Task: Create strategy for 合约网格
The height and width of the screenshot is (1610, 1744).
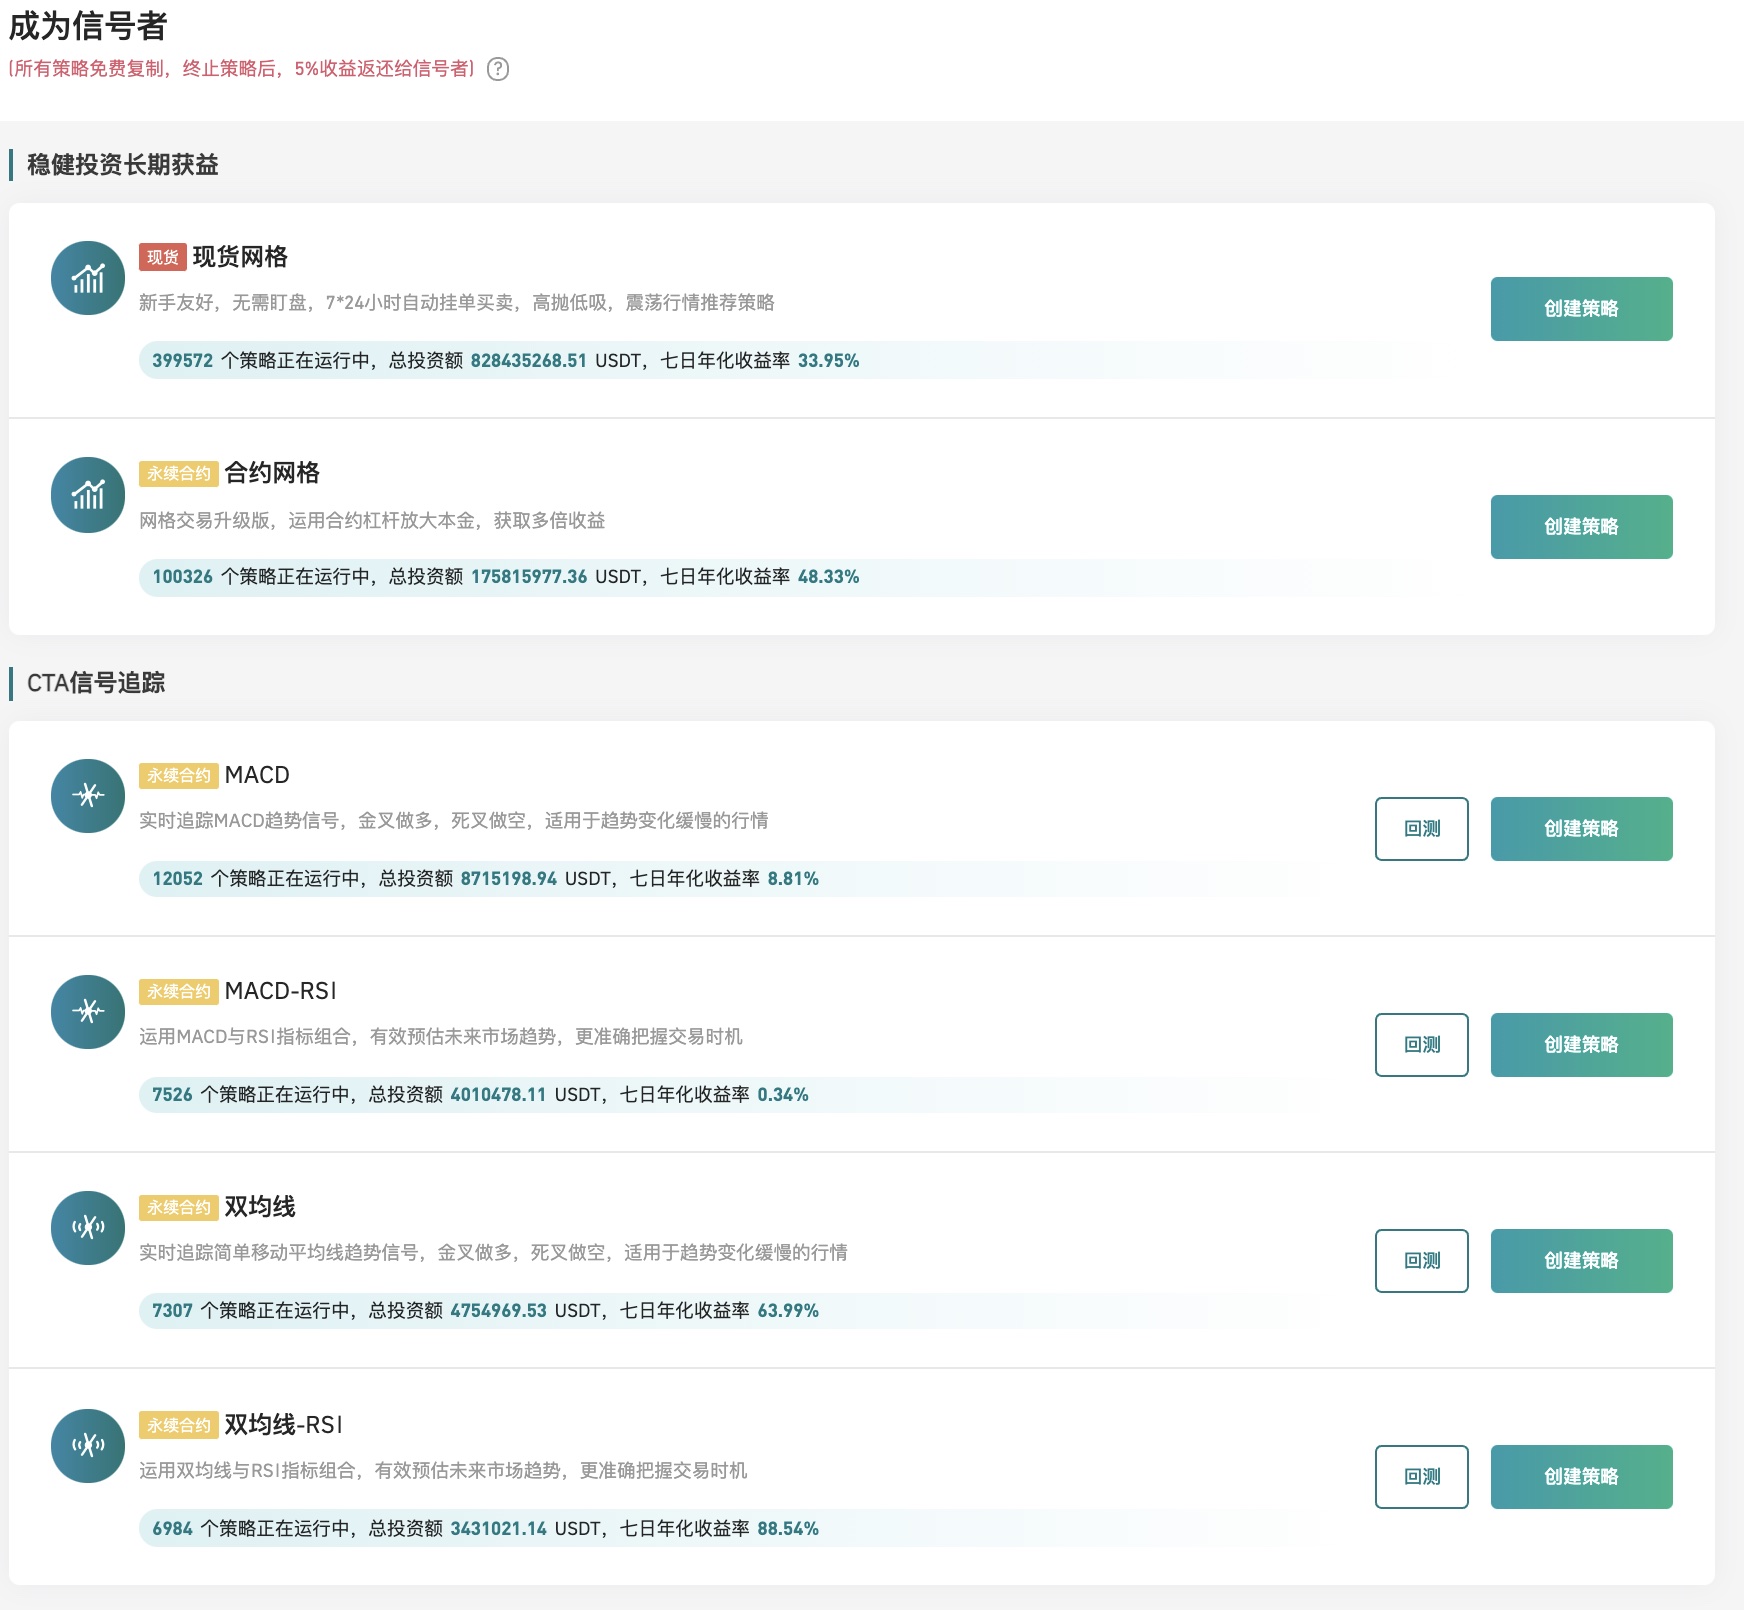Action: (1581, 527)
